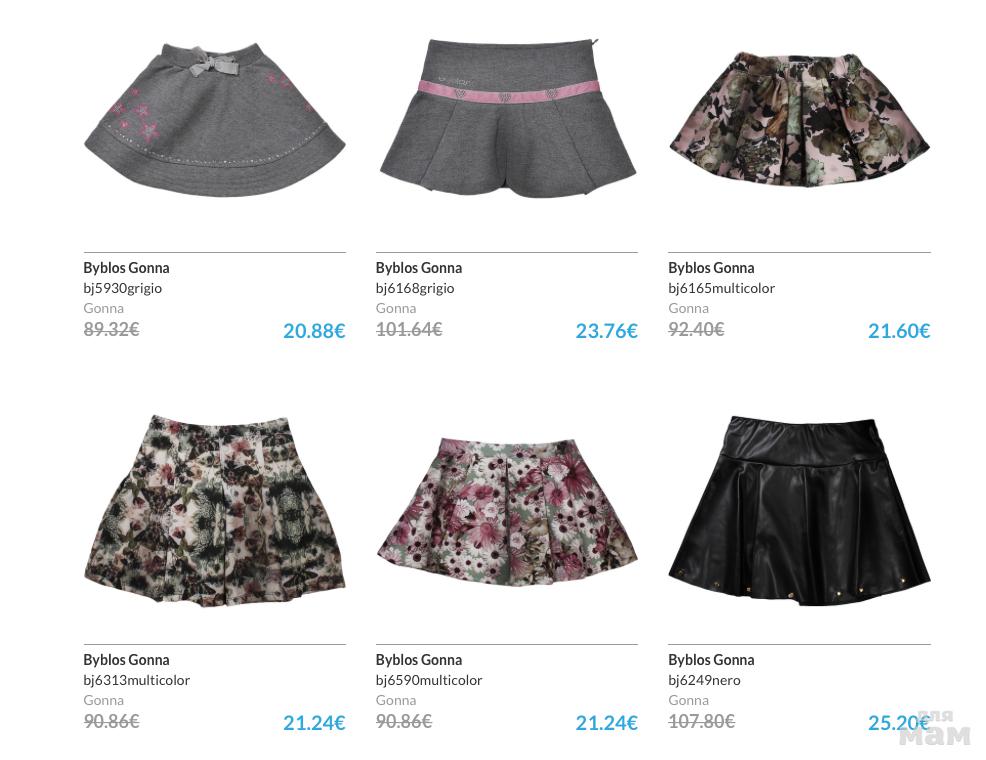Click the 23.76€ sale price
The image size is (986, 760).
[x=607, y=331]
